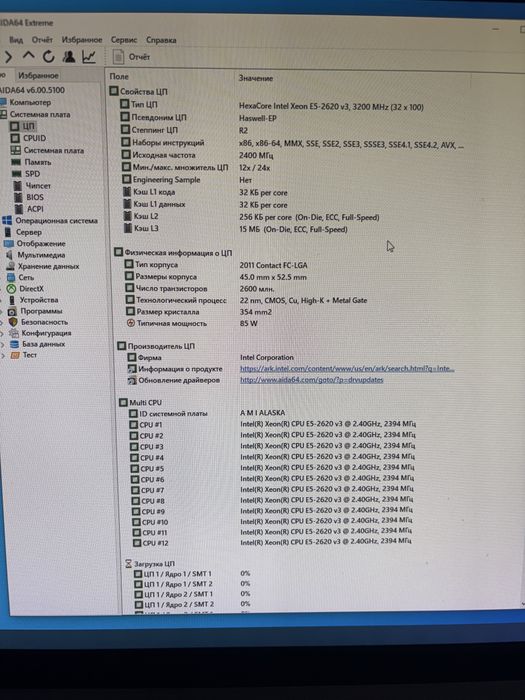
Task: Select the Кэш L3 row
Action: pyautogui.click(x=235, y=229)
